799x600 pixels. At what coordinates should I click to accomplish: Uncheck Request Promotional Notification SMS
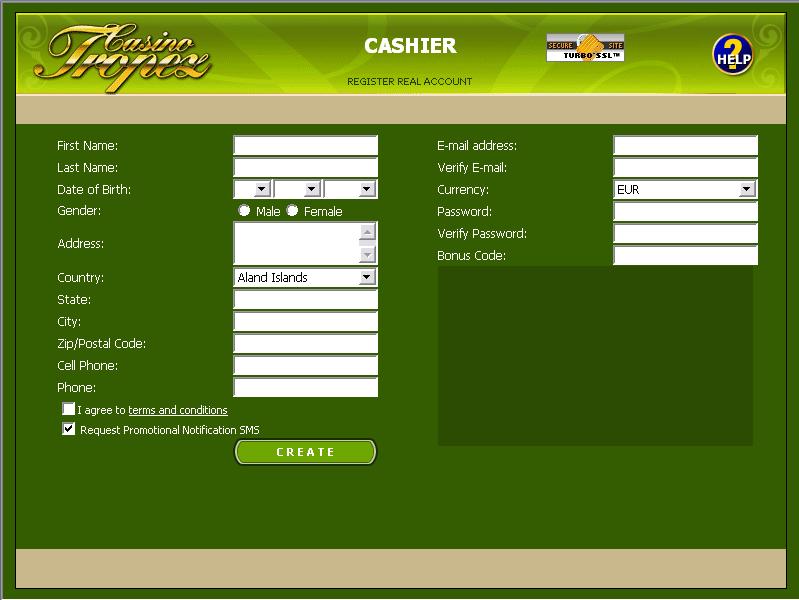pos(68,429)
